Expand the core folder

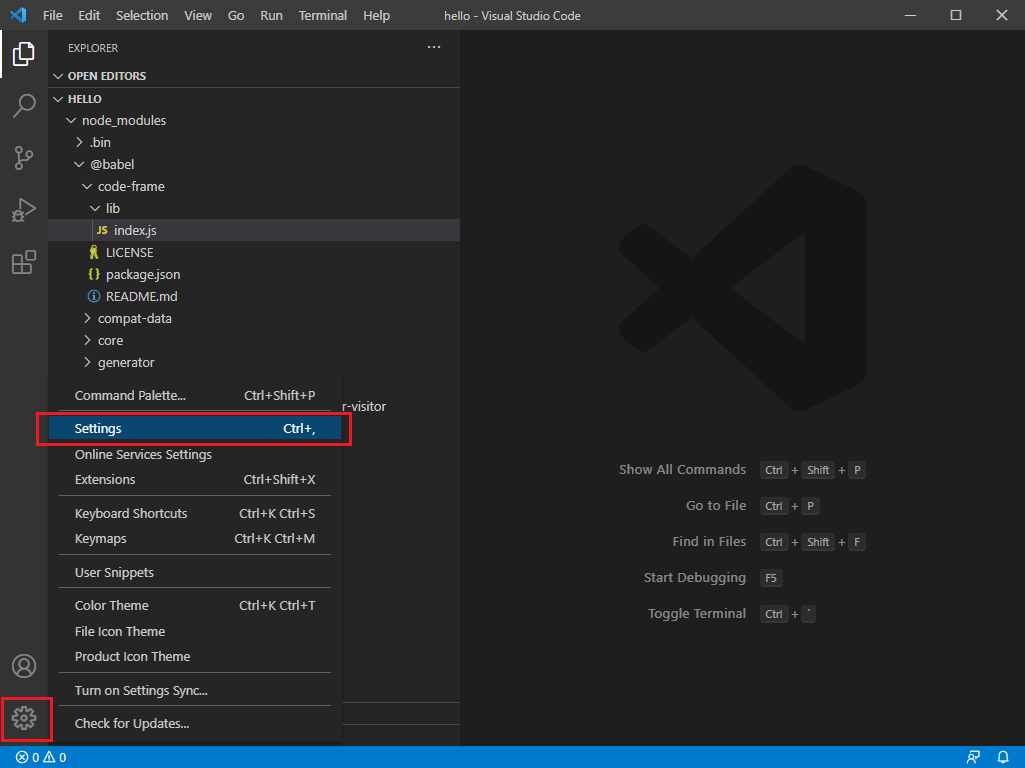click(x=87, y=341)
